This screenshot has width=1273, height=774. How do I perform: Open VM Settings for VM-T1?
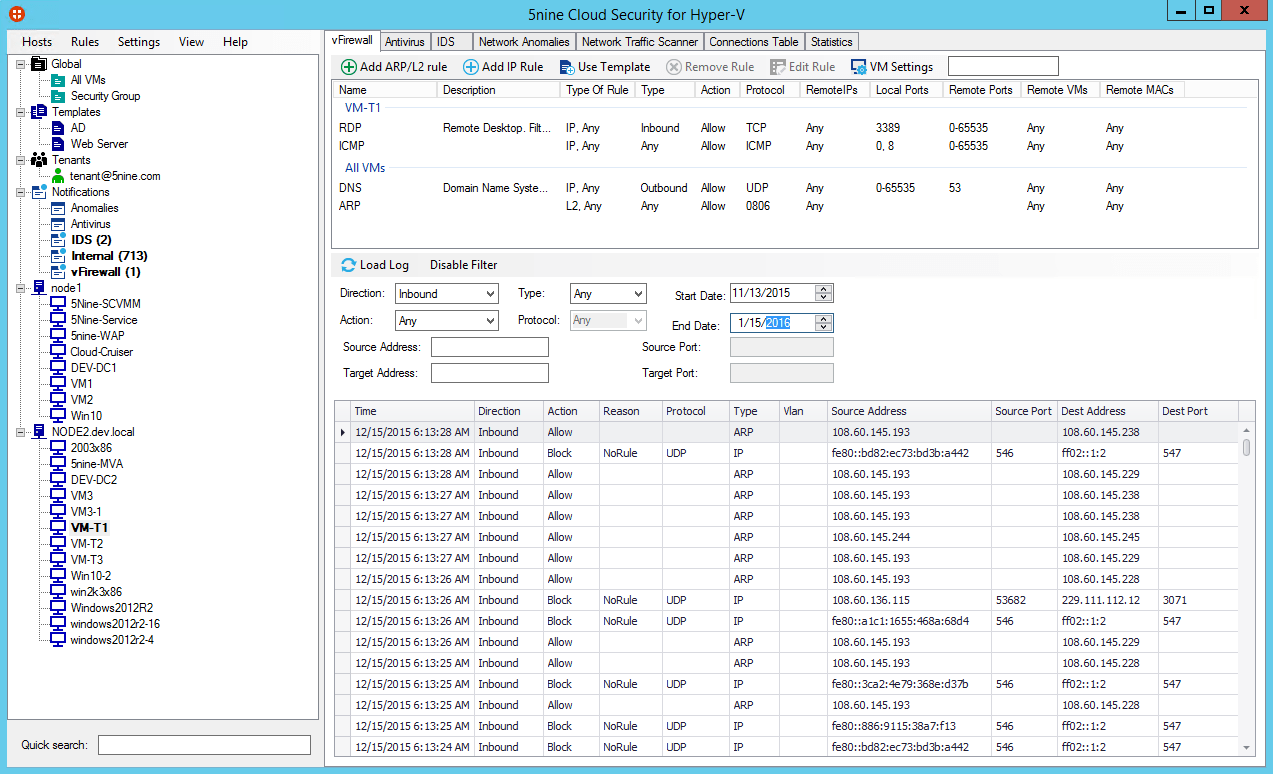[x=891, y=67]
